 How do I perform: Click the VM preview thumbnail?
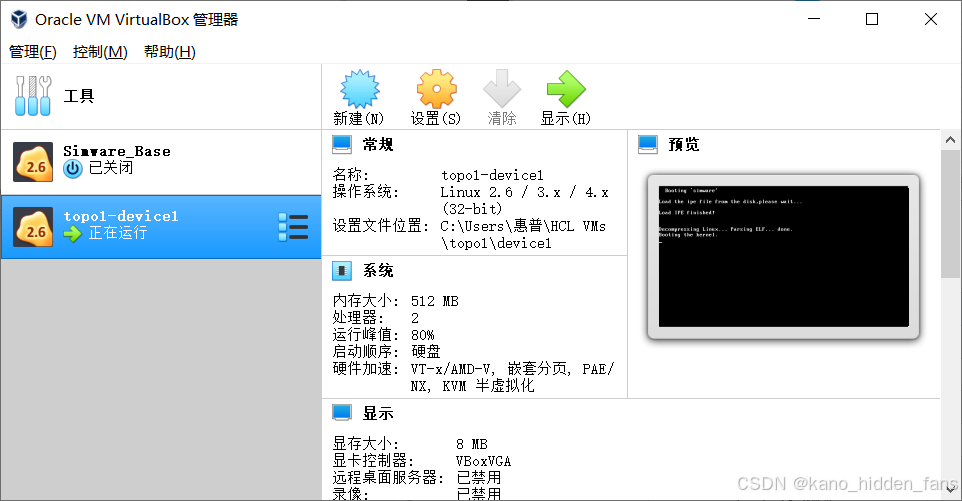coord(783,256)
